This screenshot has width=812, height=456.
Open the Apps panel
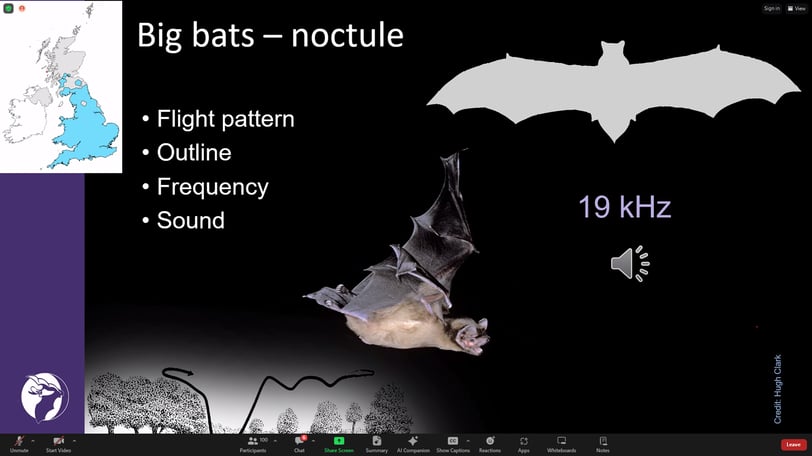pyautogui.click(x=524, y=444)
